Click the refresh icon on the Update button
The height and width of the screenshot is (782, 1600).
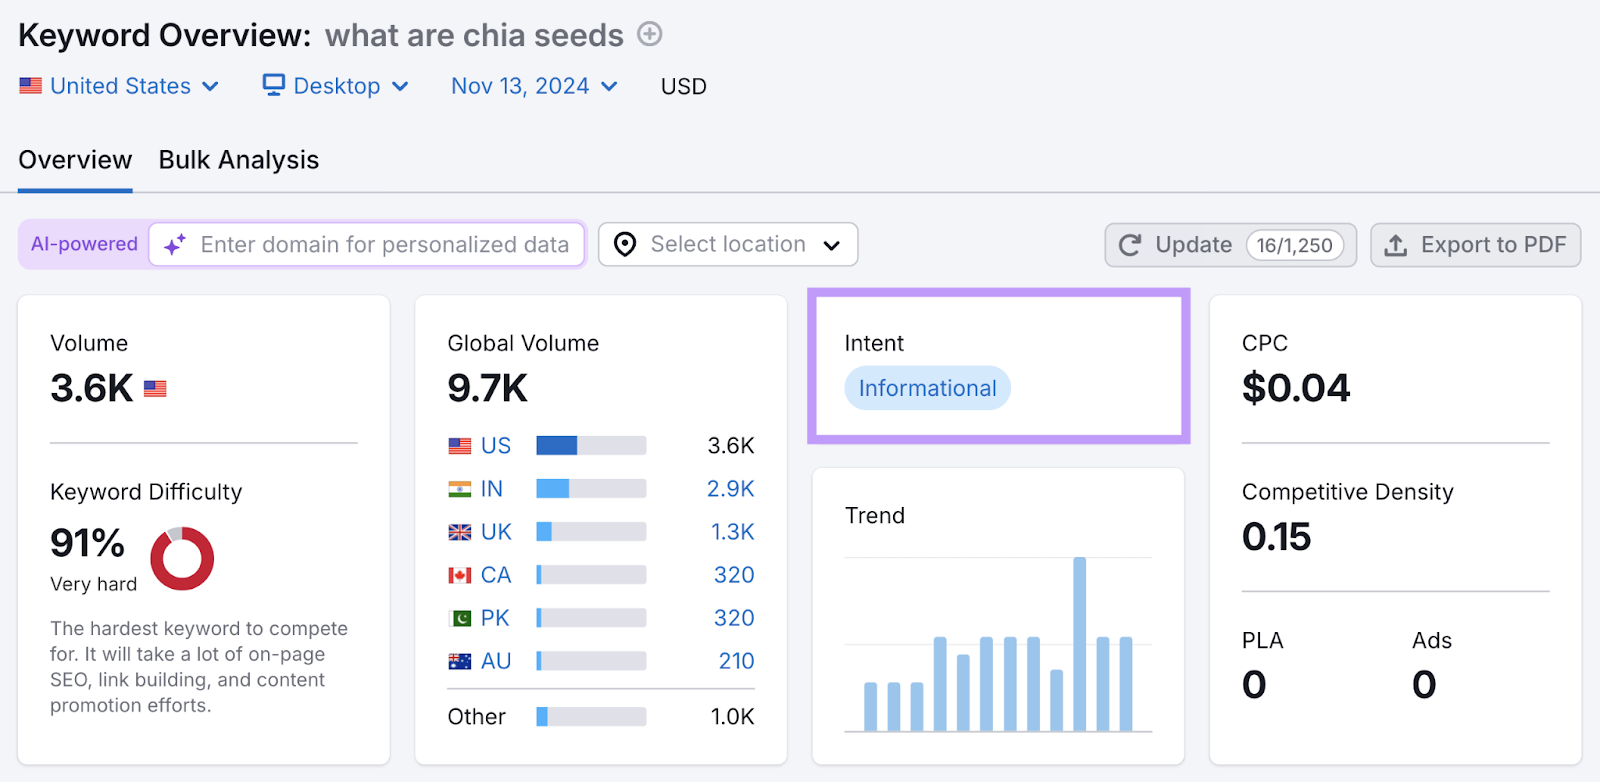(x=1130, y=245)
